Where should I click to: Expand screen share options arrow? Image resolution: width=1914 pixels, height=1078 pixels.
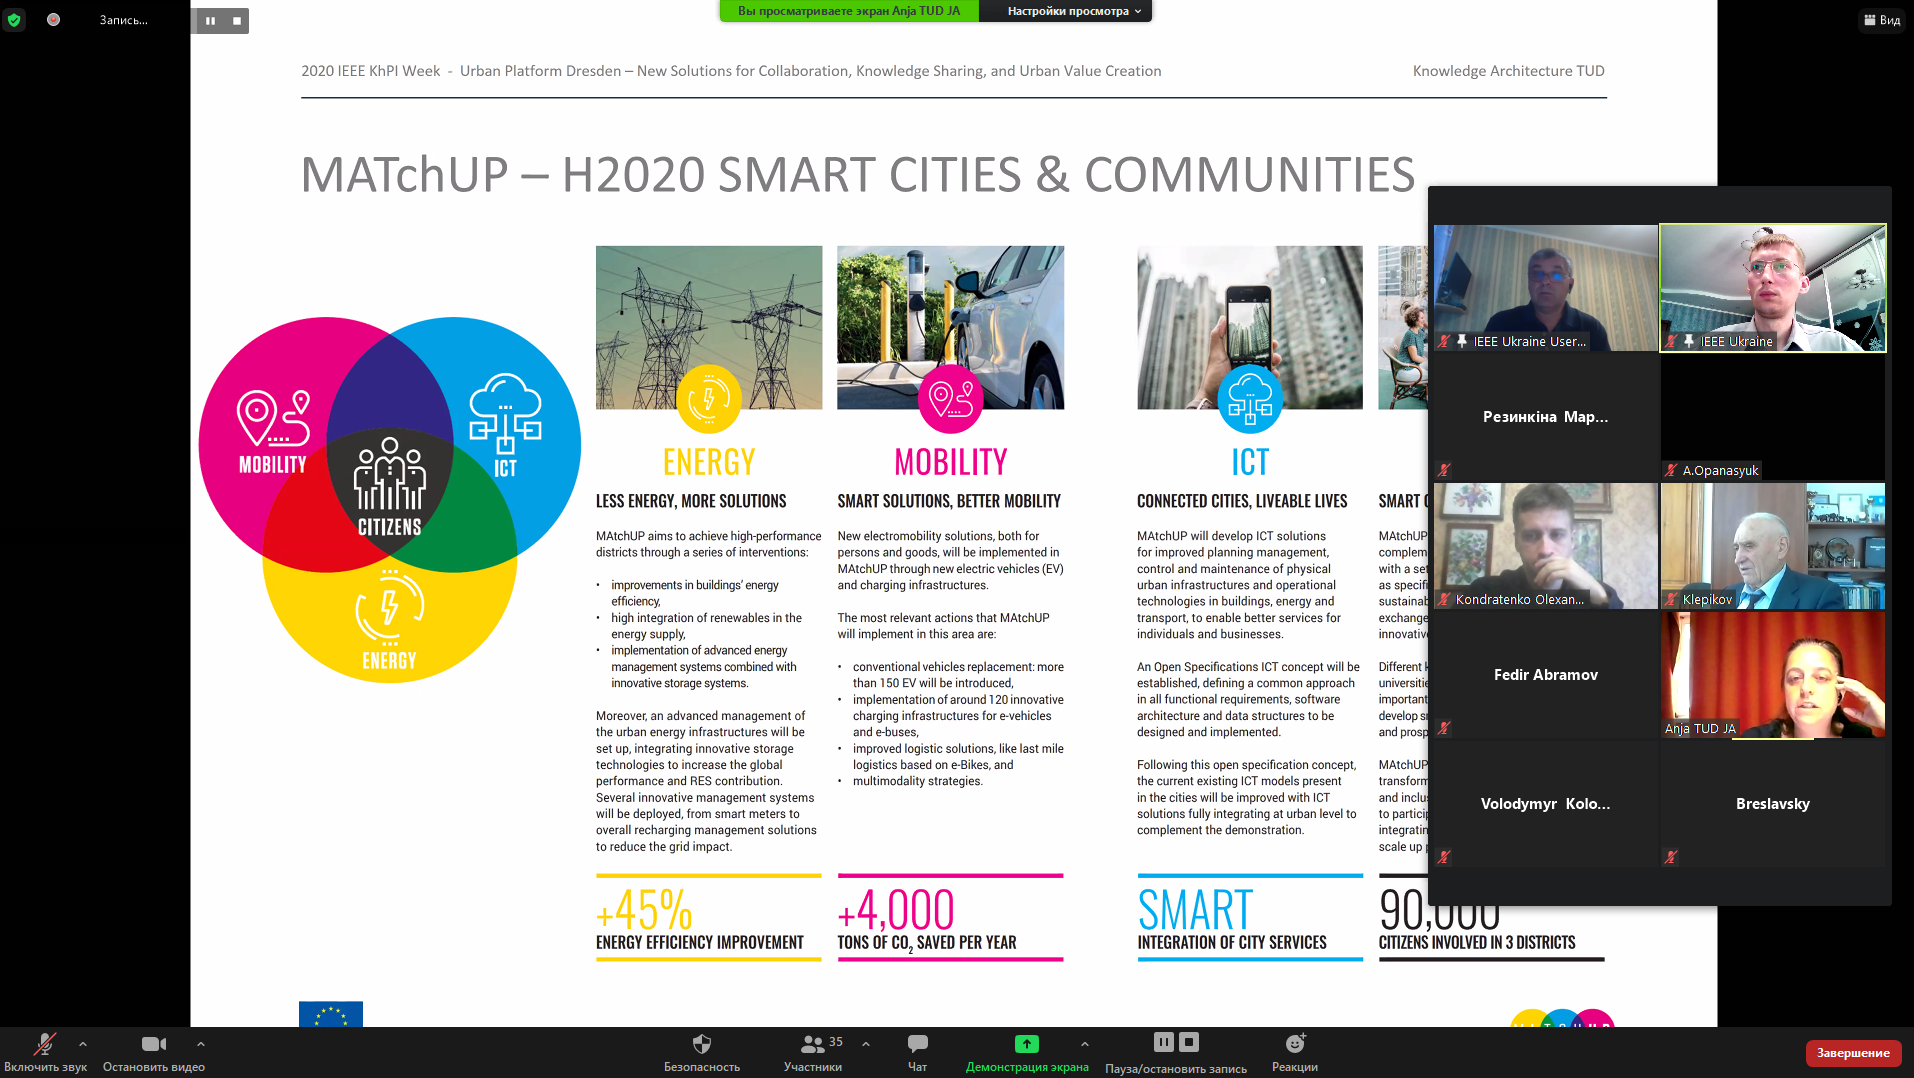[x=1085, y=1044]
